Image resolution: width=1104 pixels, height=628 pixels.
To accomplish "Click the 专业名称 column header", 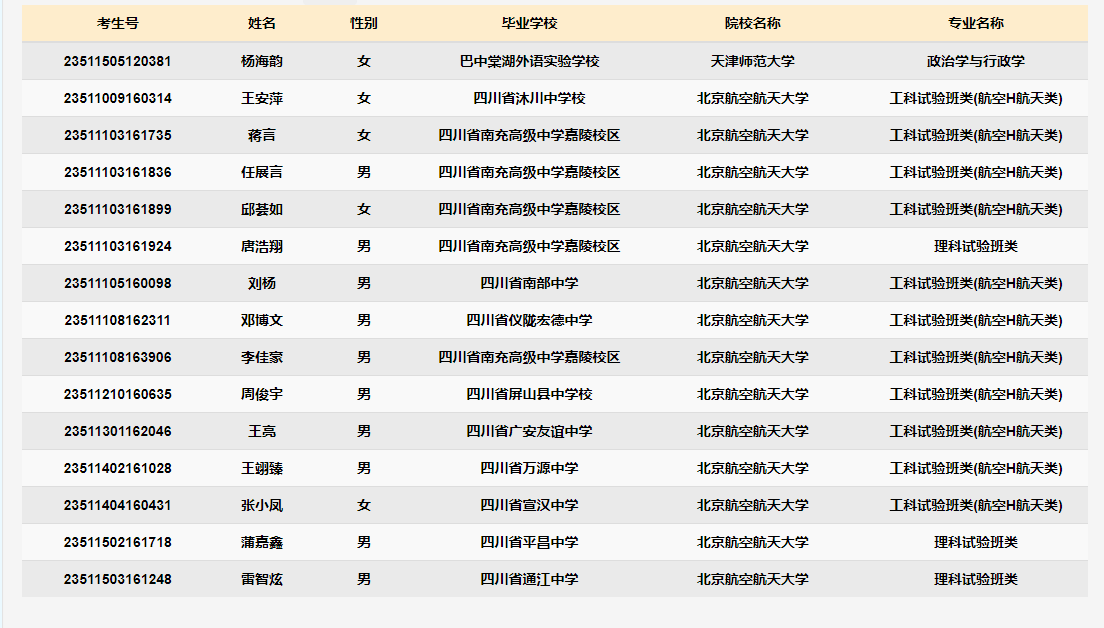I will coord(975,23).
